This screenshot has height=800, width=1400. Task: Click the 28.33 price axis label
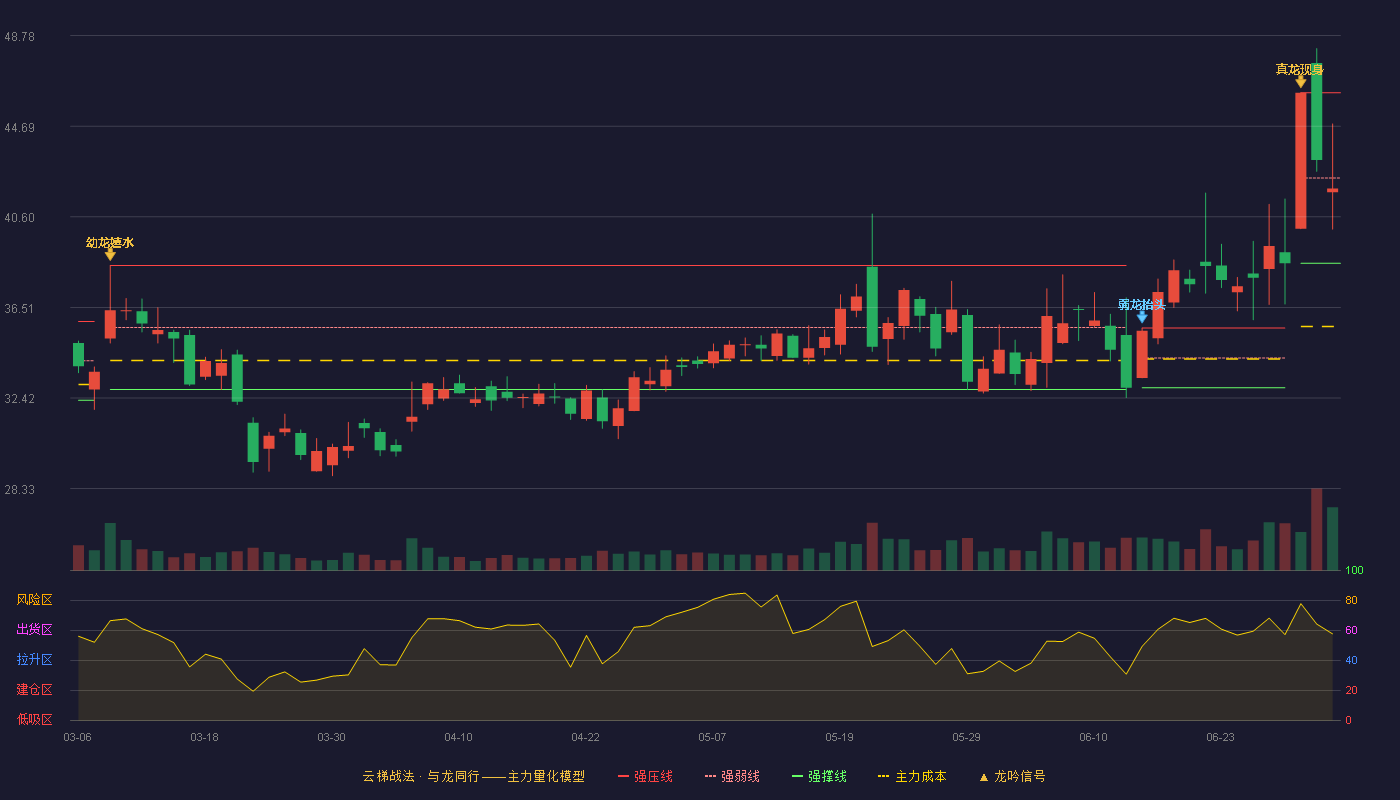tap(19, 490)
